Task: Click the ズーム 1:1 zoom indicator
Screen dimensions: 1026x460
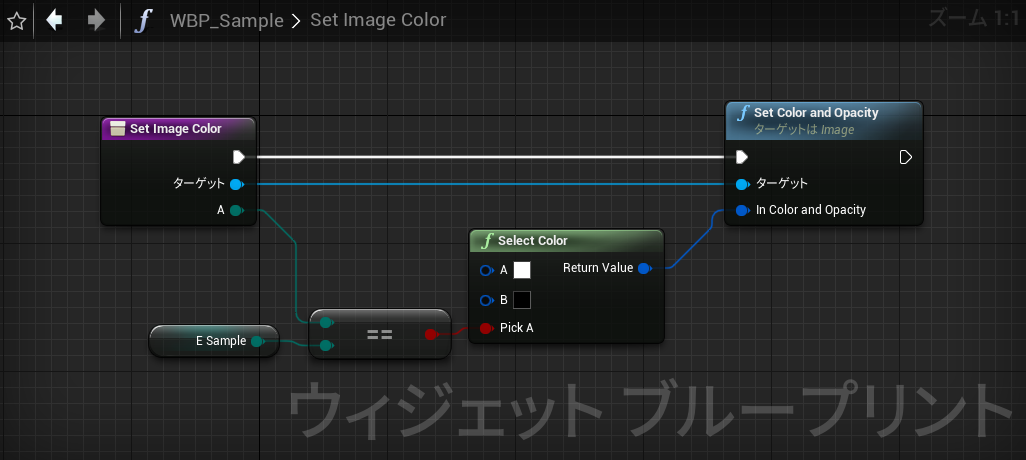Action: click(973, 18)
